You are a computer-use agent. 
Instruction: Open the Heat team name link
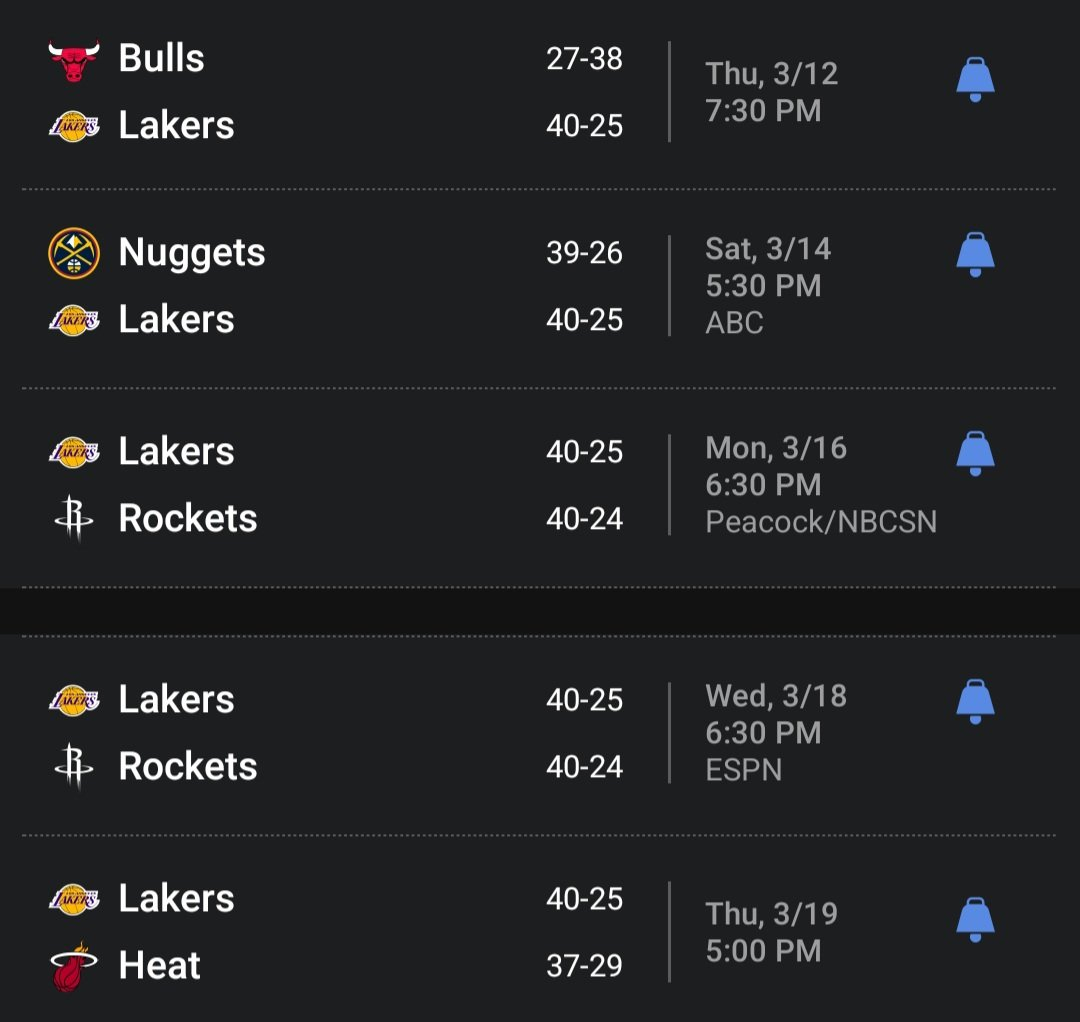159,966
